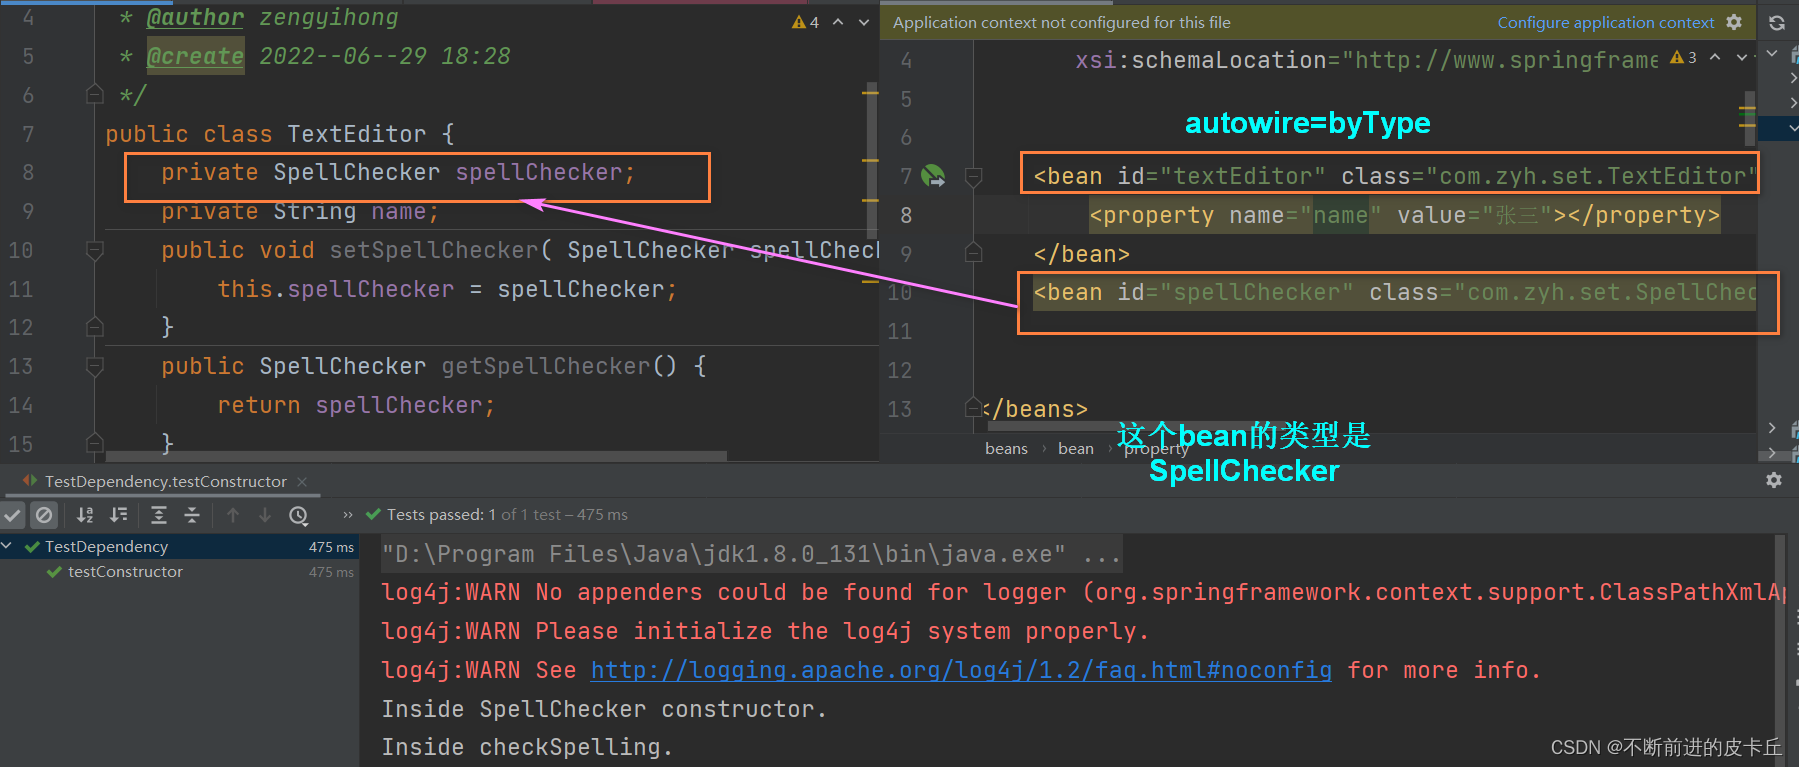Click the reload icon in side panel

coord(1777,23)
